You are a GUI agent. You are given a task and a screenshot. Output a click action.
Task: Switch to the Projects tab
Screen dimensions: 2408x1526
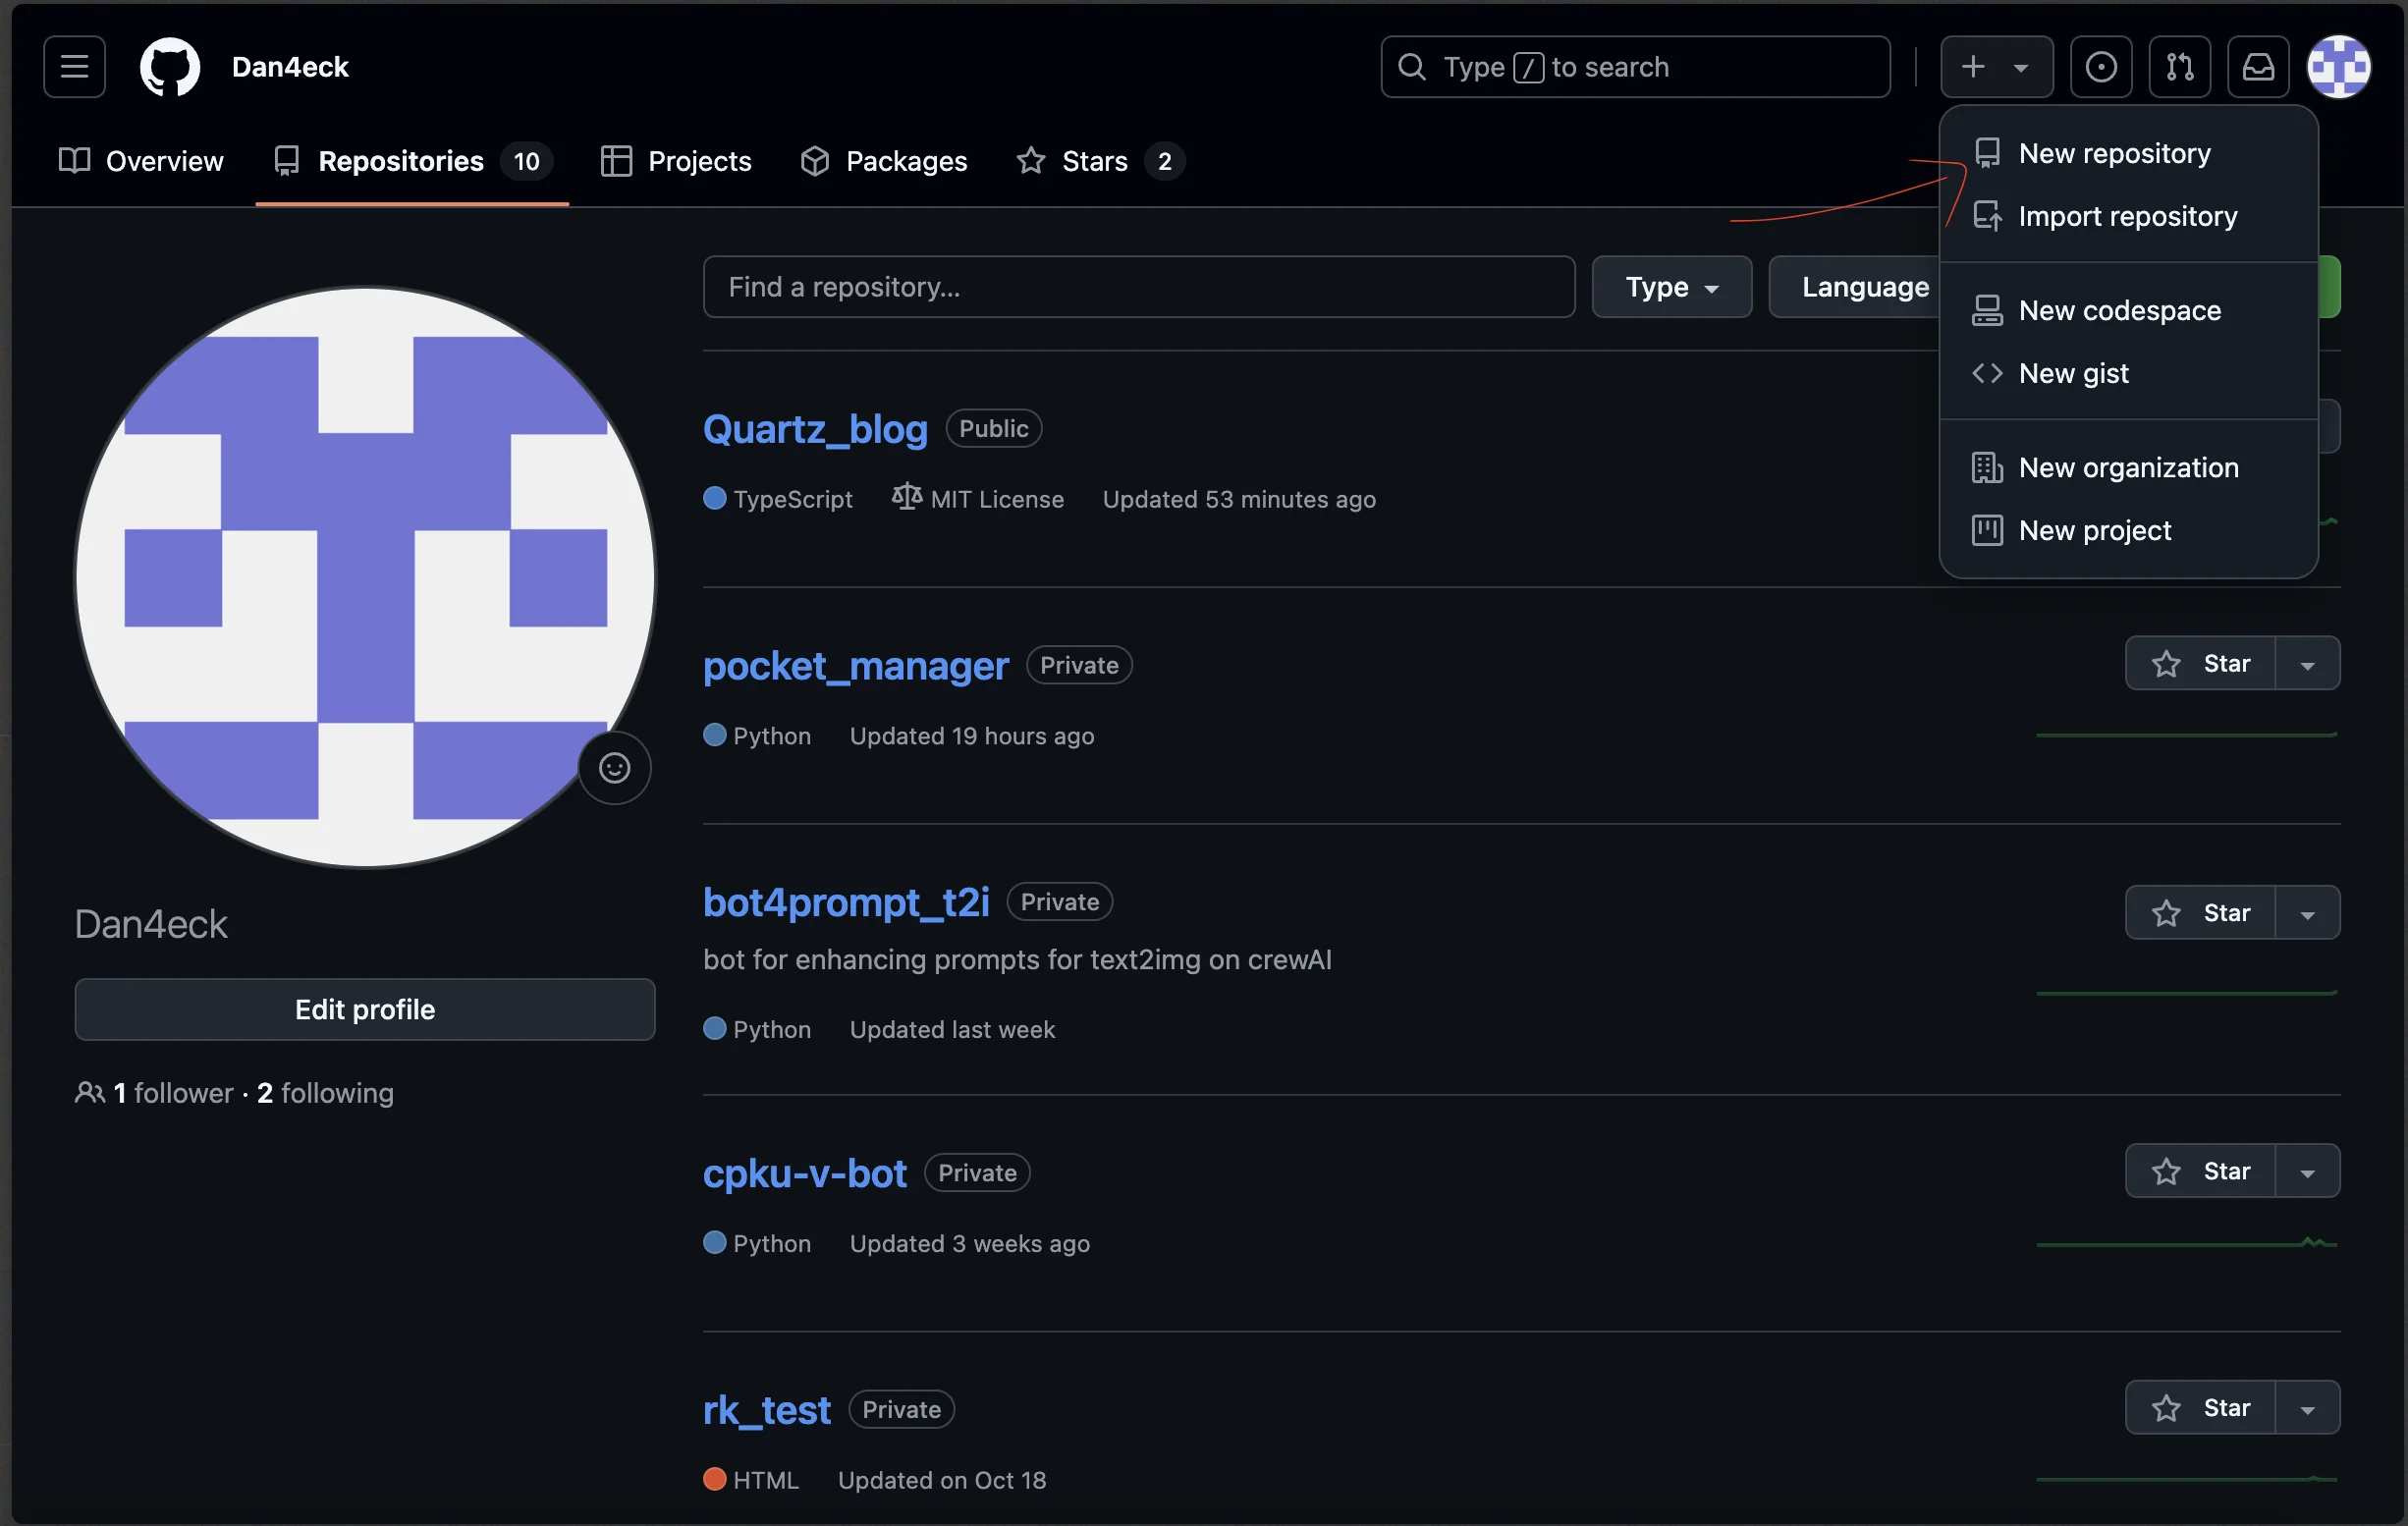[x=676, y=161]
